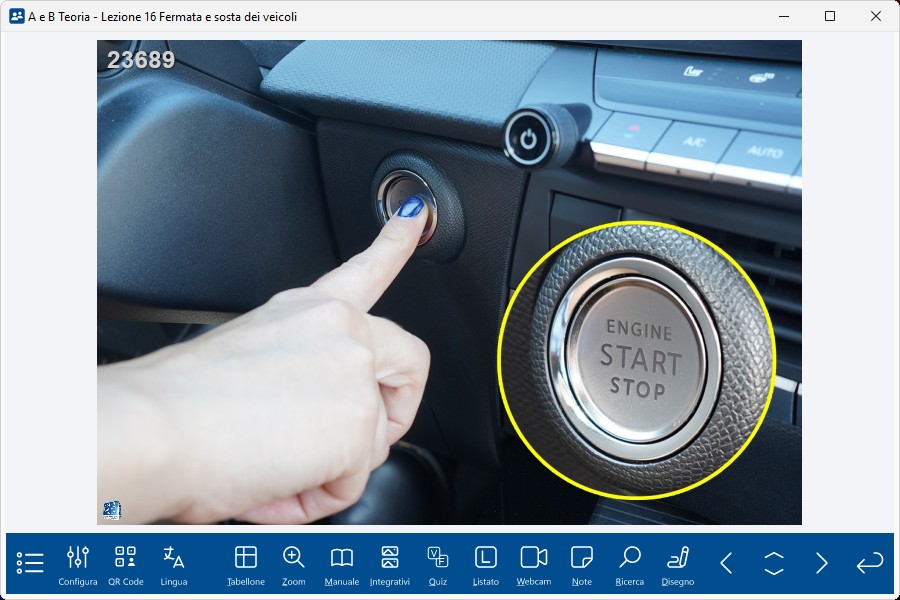Open the Tabellone board view

pyautogui.click(x=246, y=565)
